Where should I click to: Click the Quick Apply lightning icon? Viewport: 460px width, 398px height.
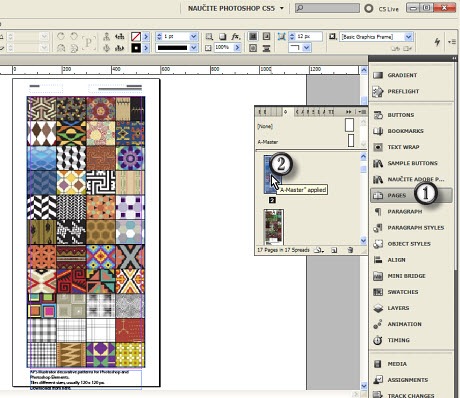pyautogui.click(x=437, y=42)
